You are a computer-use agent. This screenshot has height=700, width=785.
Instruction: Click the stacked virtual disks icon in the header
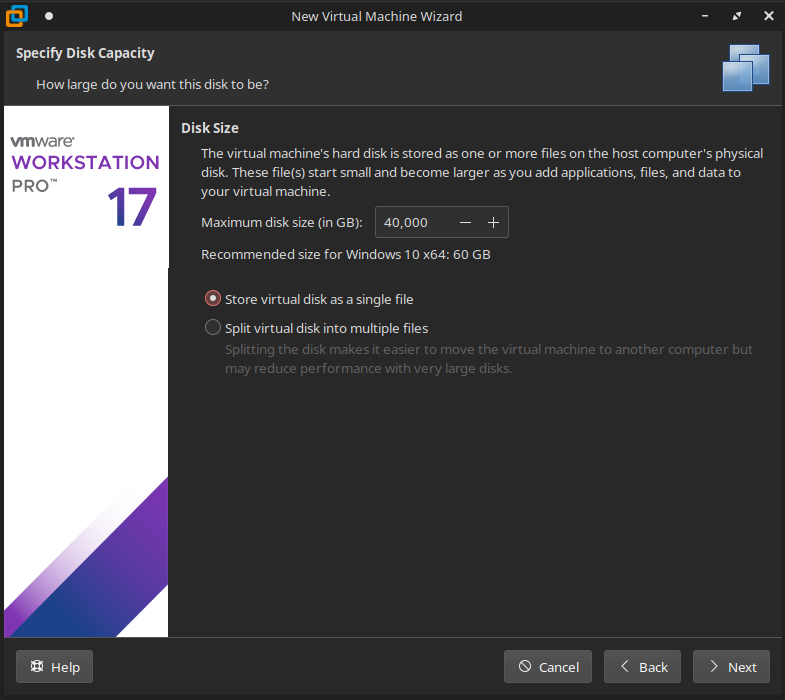point(746,68)
